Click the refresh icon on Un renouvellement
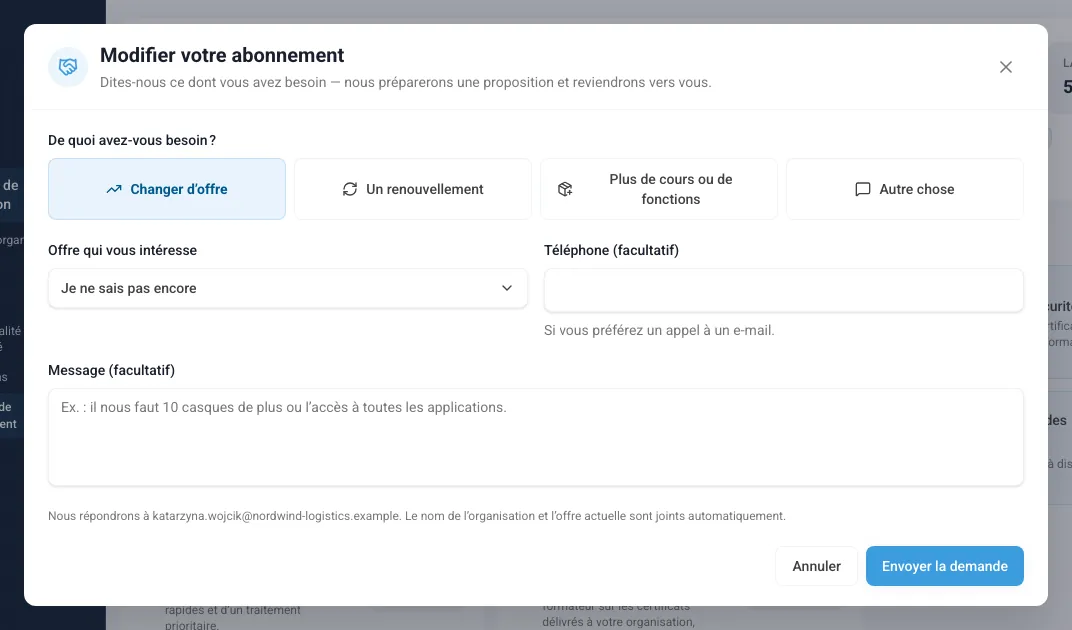This screenshot has width=1072, height=630. coord(350,189)
